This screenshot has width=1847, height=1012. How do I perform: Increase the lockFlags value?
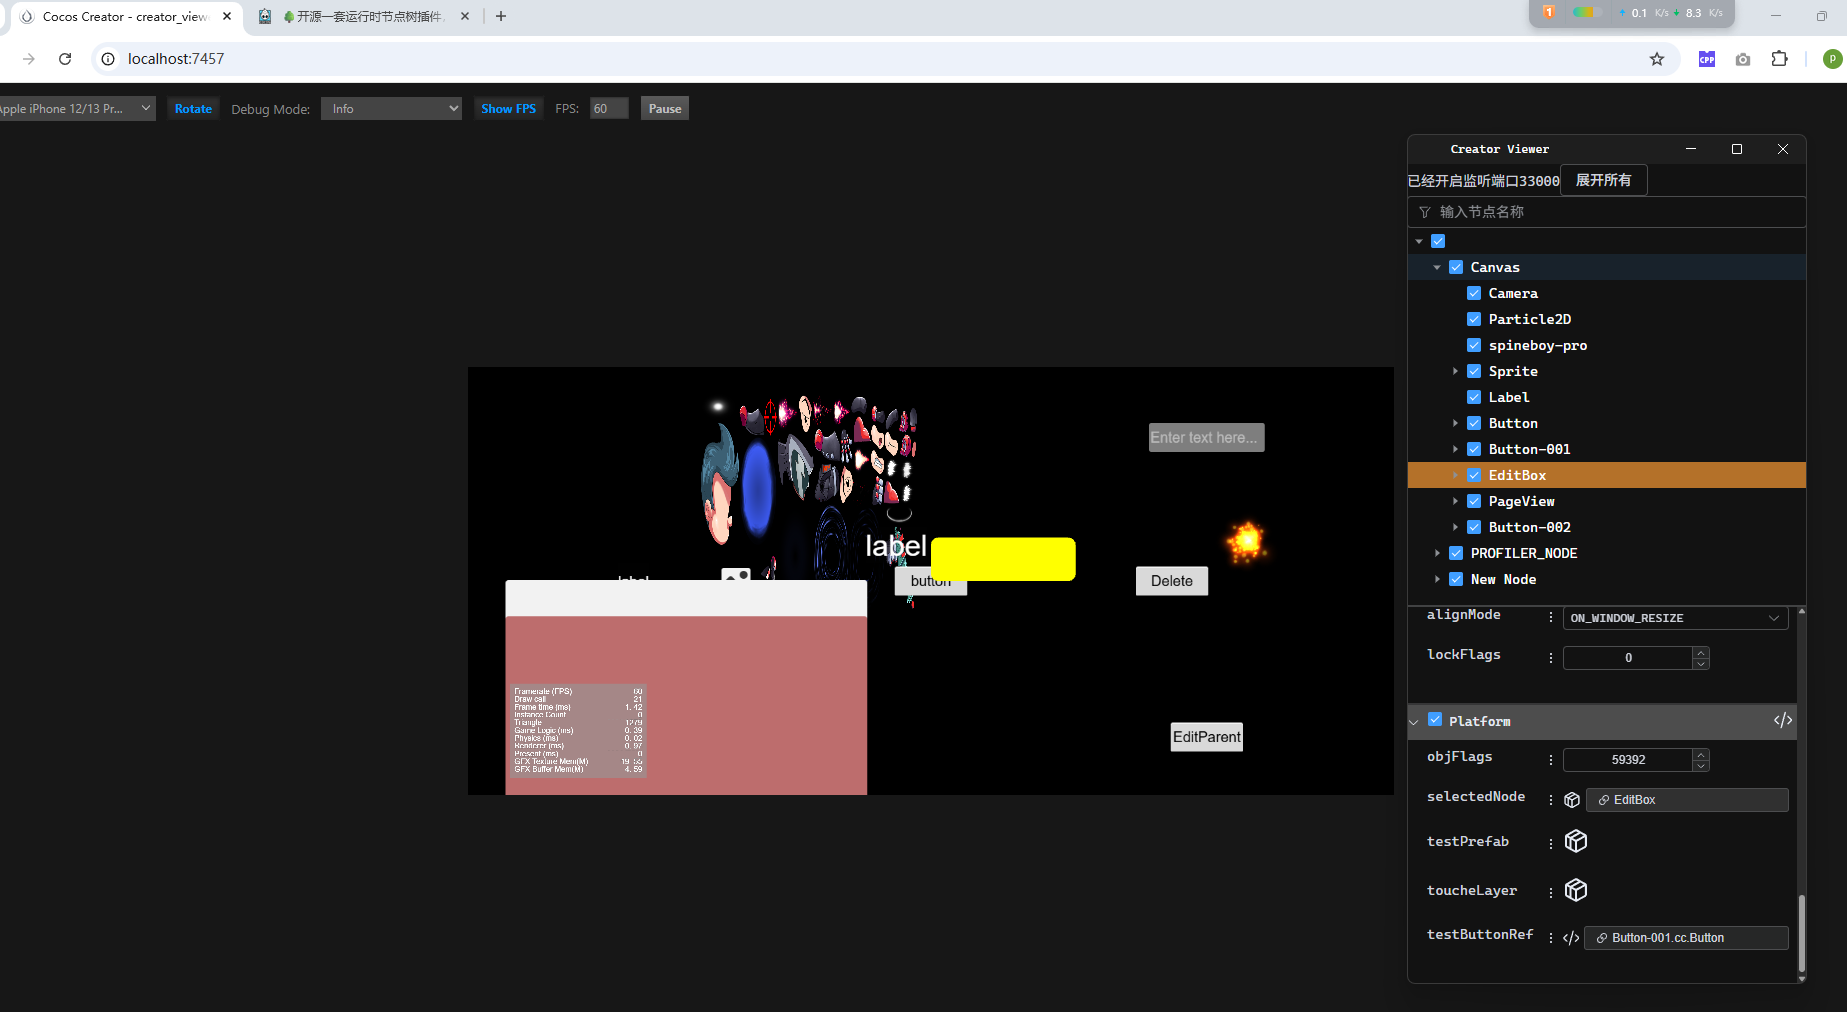[1701, 653]
